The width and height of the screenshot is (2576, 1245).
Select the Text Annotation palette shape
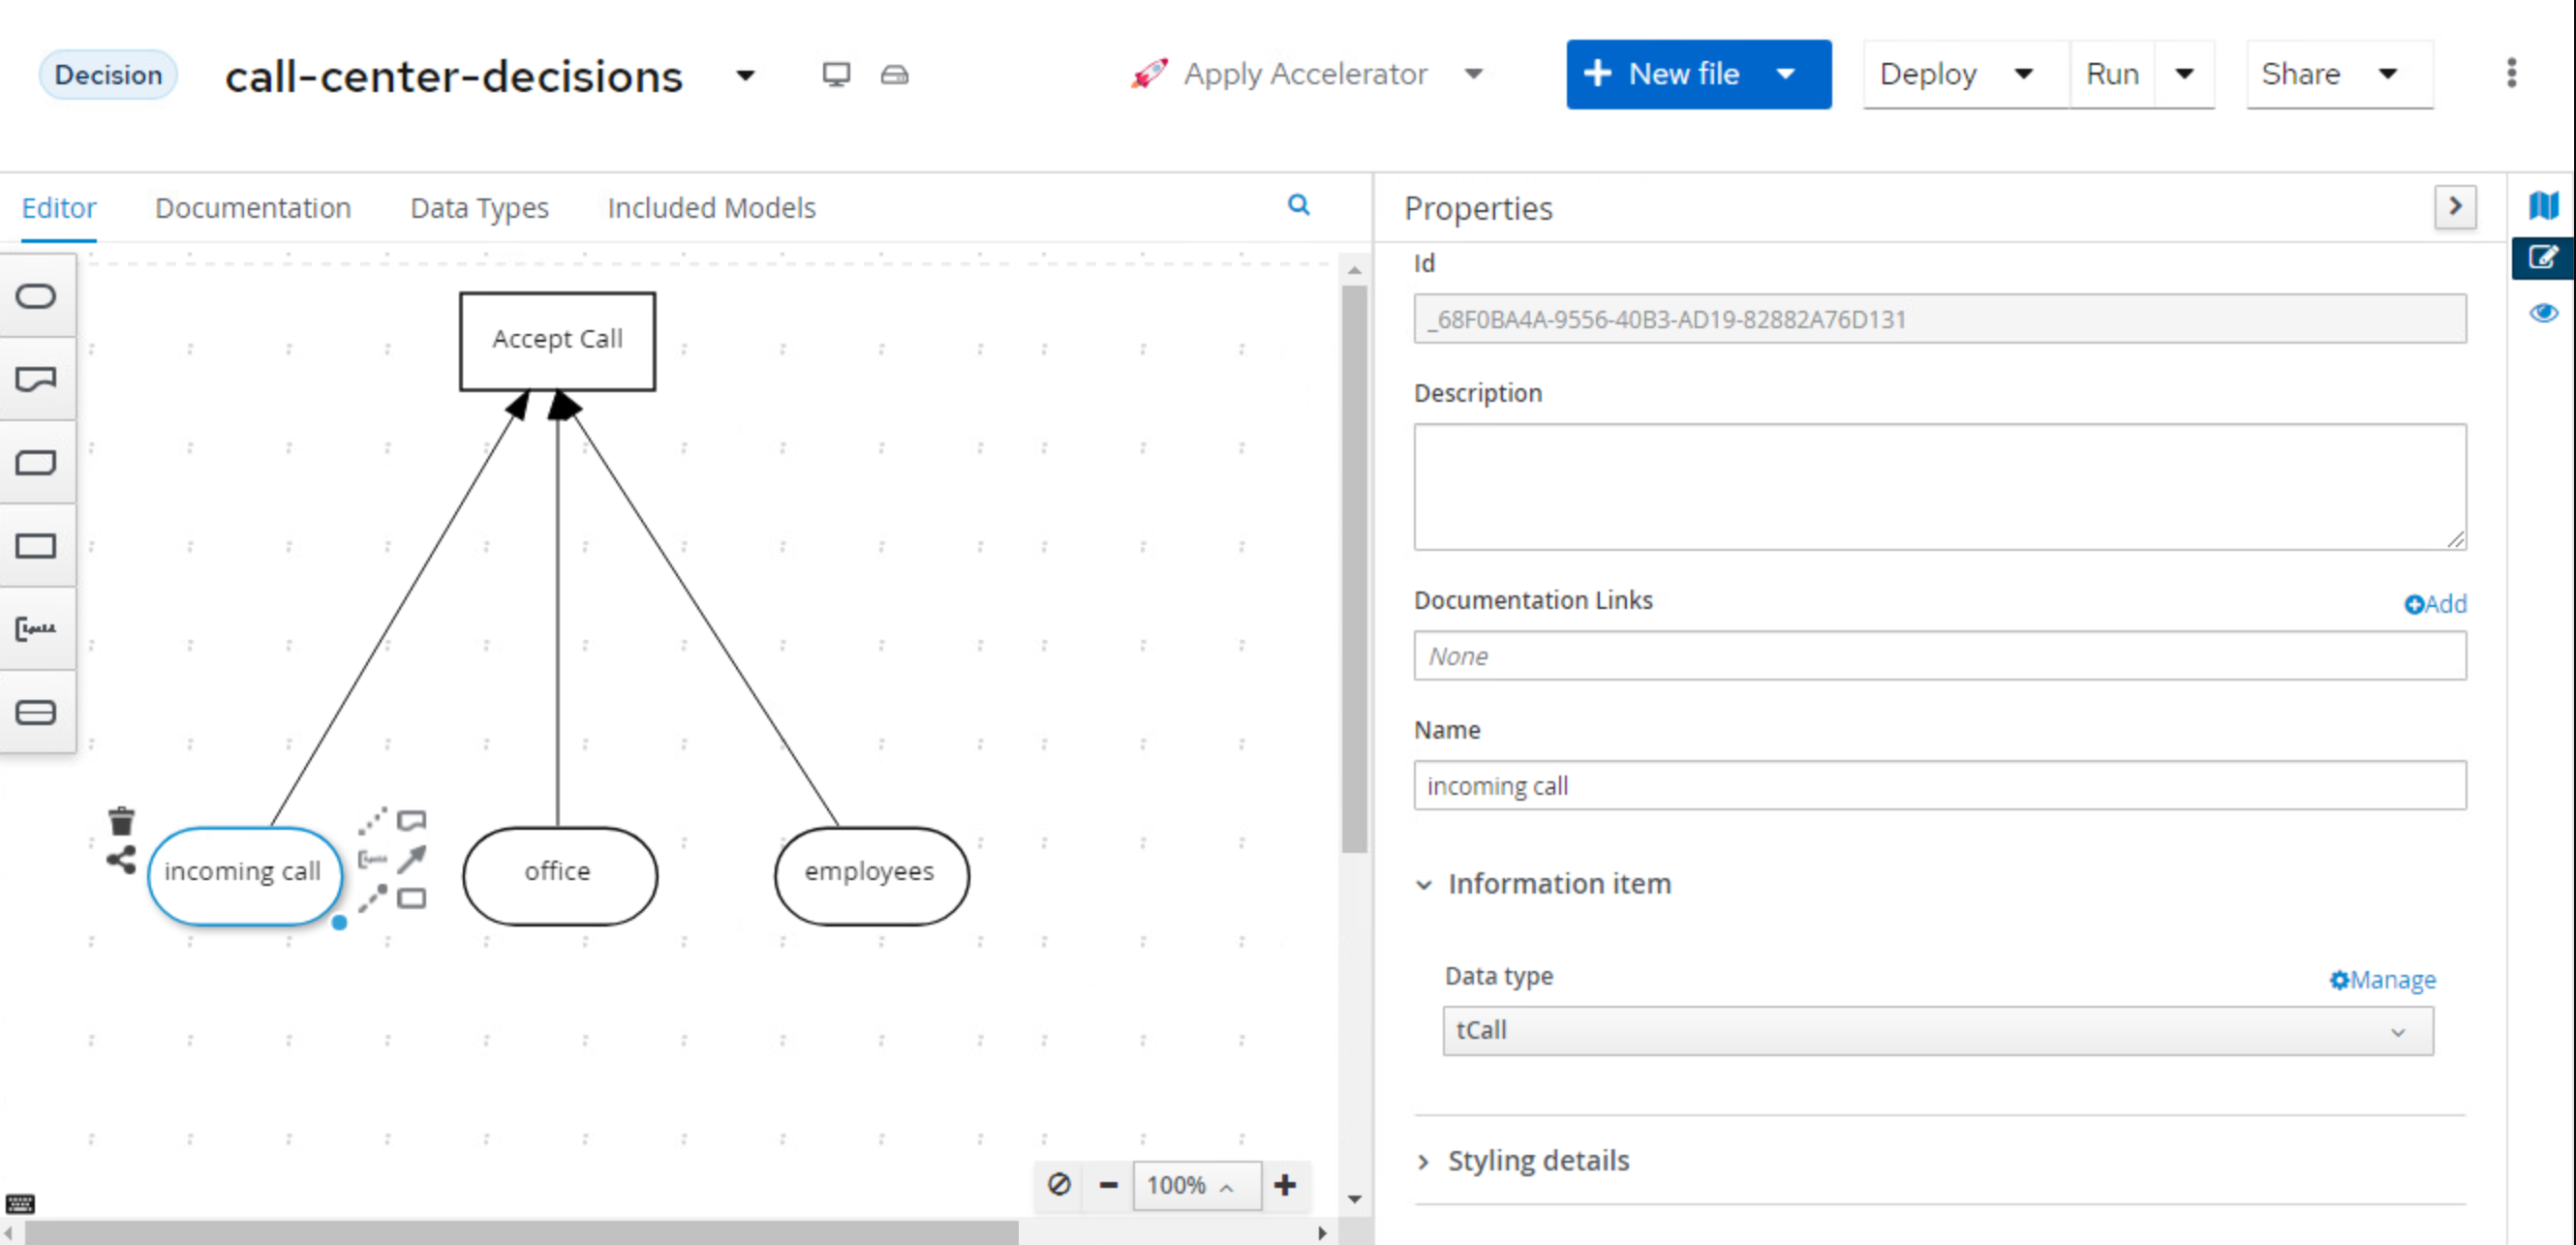coord(36,628)
